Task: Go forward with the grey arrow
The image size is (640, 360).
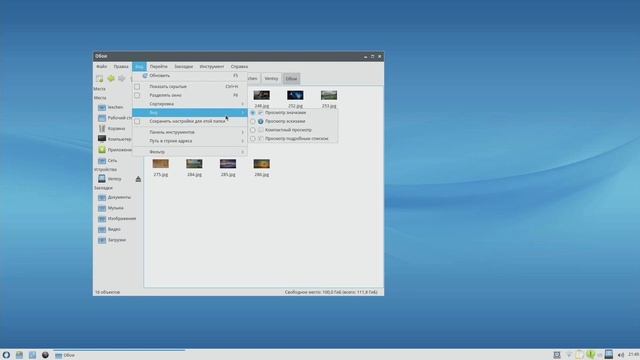Action: point(122,78)
